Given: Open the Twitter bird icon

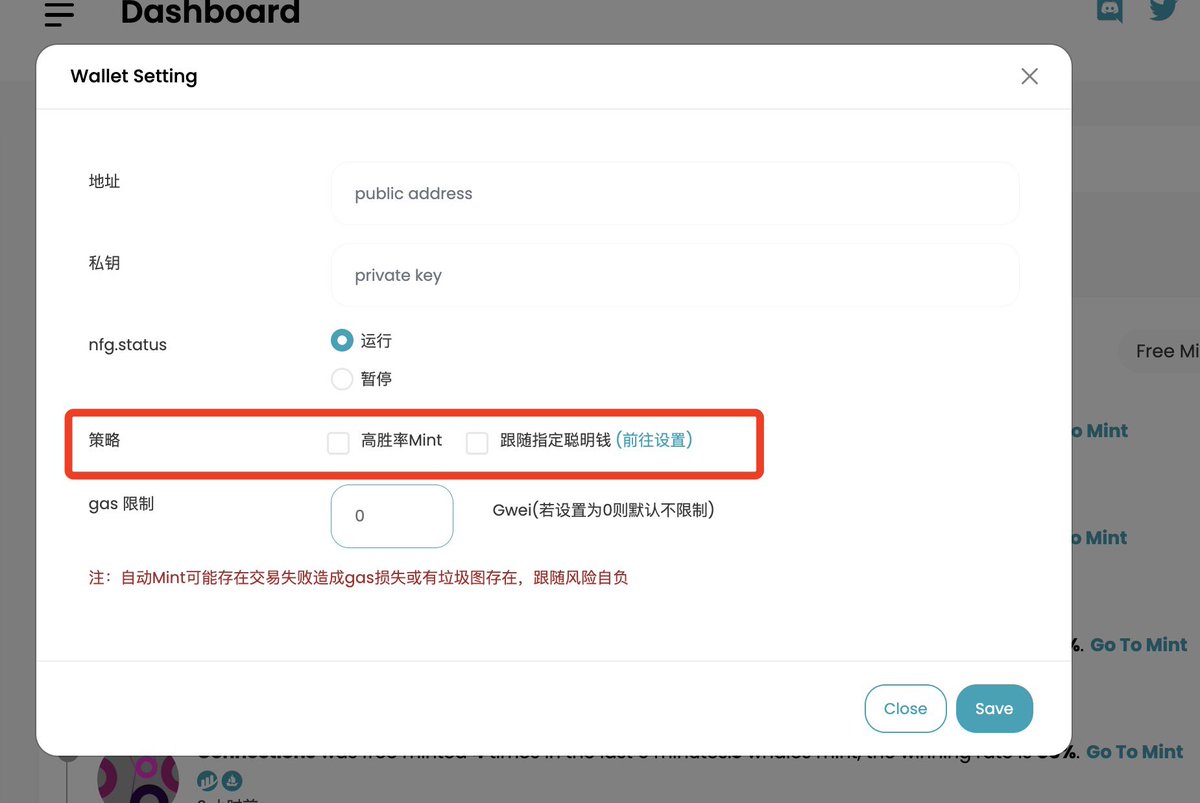Looking at the screenshot, I should 1163,10.
